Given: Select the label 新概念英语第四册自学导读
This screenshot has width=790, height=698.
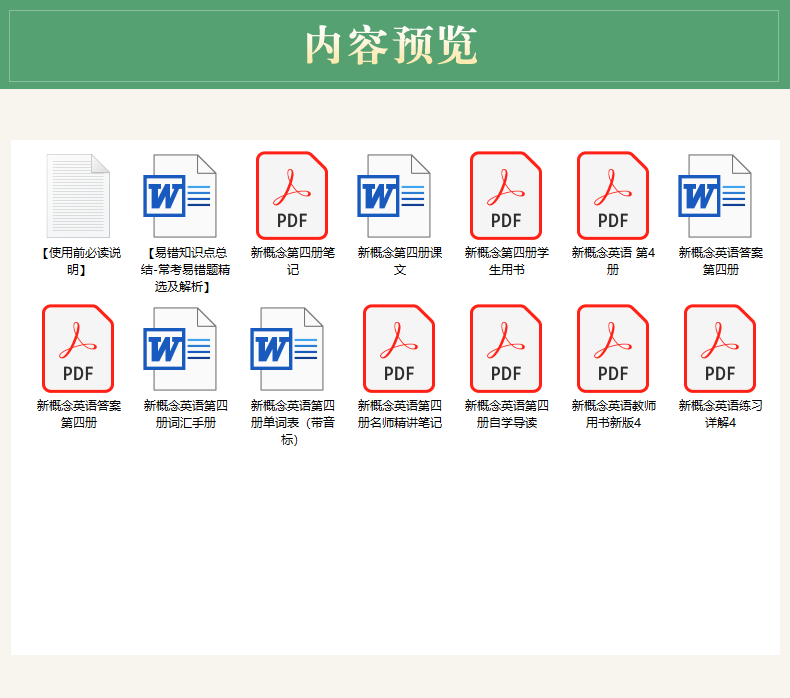Looking at the screenshot, I should click(507, 414).
